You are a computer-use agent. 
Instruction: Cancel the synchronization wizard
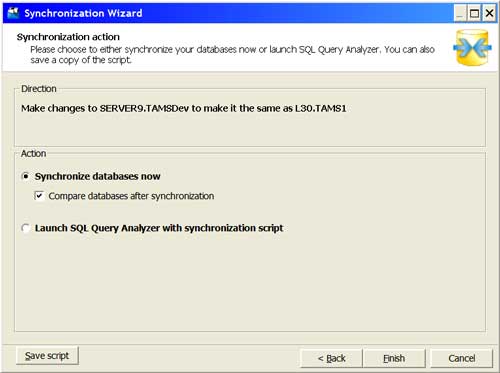(x=462, y=358)
